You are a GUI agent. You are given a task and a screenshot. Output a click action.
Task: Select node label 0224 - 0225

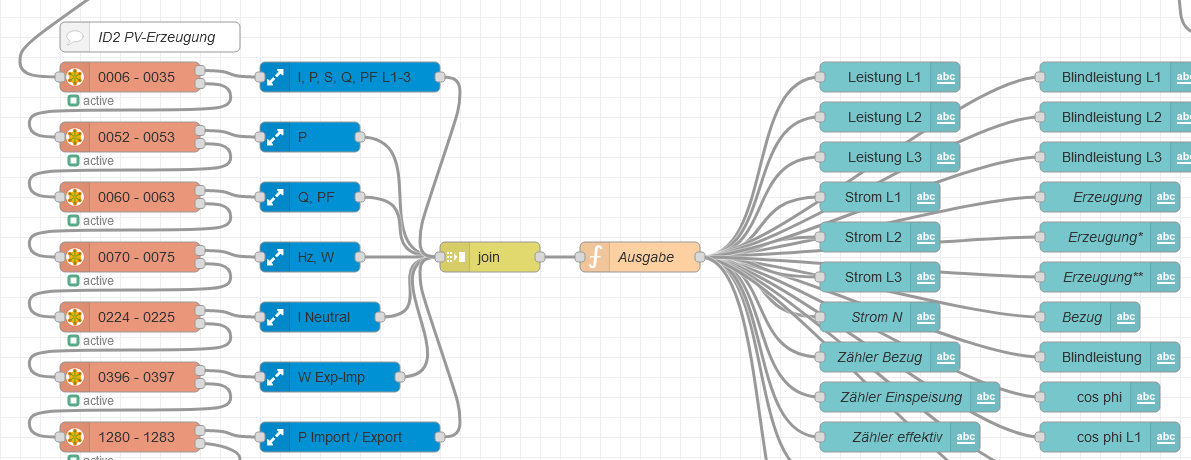click(x=136, y=317)
